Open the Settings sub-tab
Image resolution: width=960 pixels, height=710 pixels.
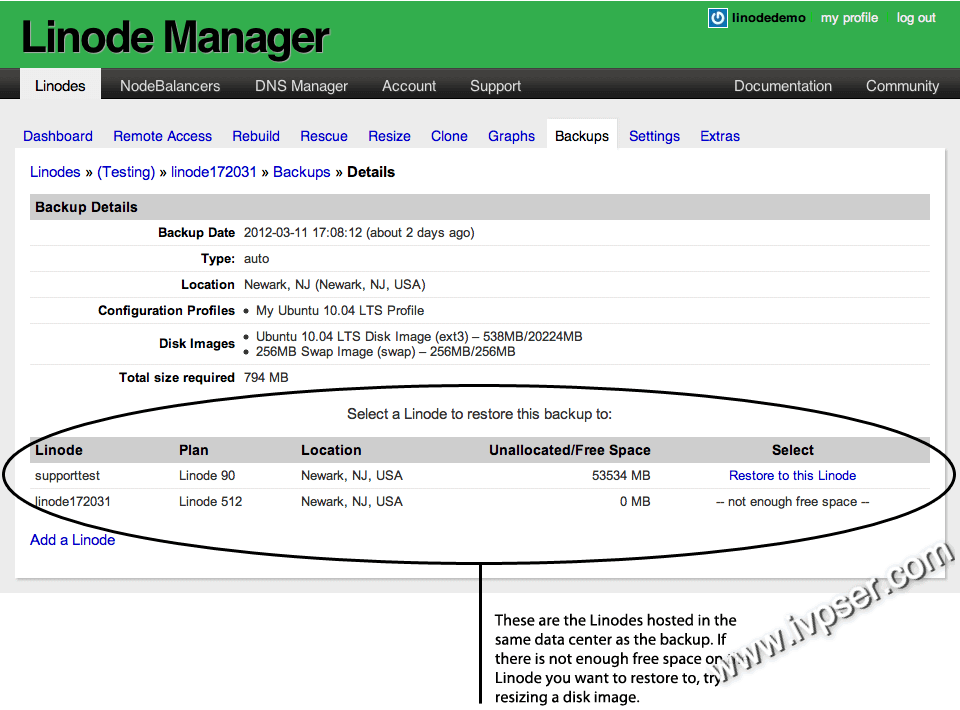[x=654, y=136]
